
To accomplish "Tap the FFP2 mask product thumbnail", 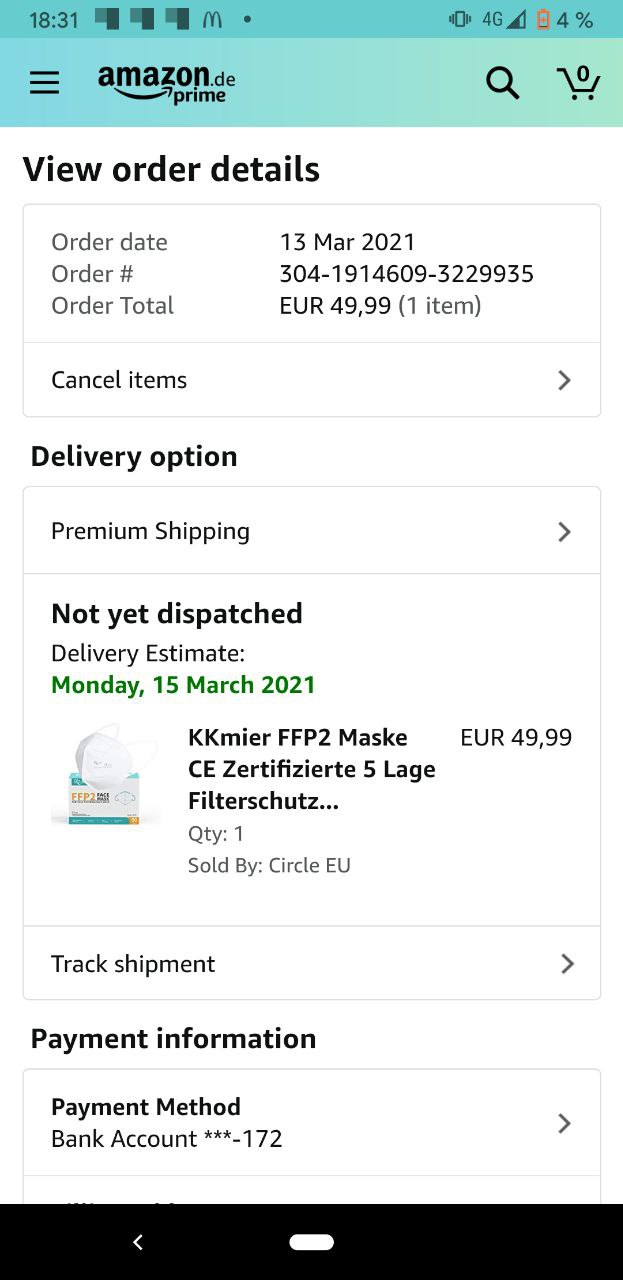I will pyautogui.click(x=106, y=775).
